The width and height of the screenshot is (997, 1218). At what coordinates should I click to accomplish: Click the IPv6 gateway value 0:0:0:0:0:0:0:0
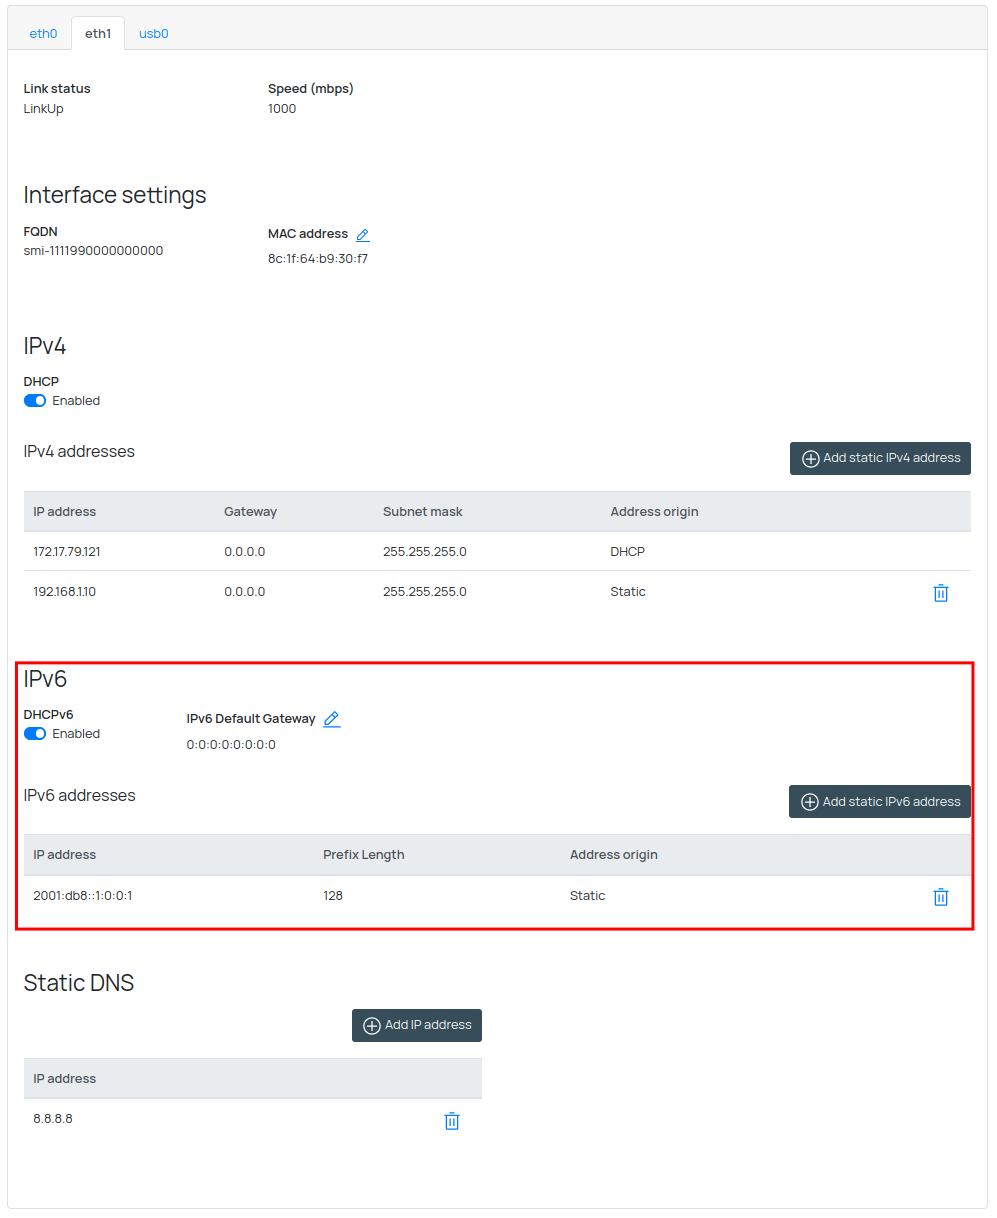coord(231,745)
